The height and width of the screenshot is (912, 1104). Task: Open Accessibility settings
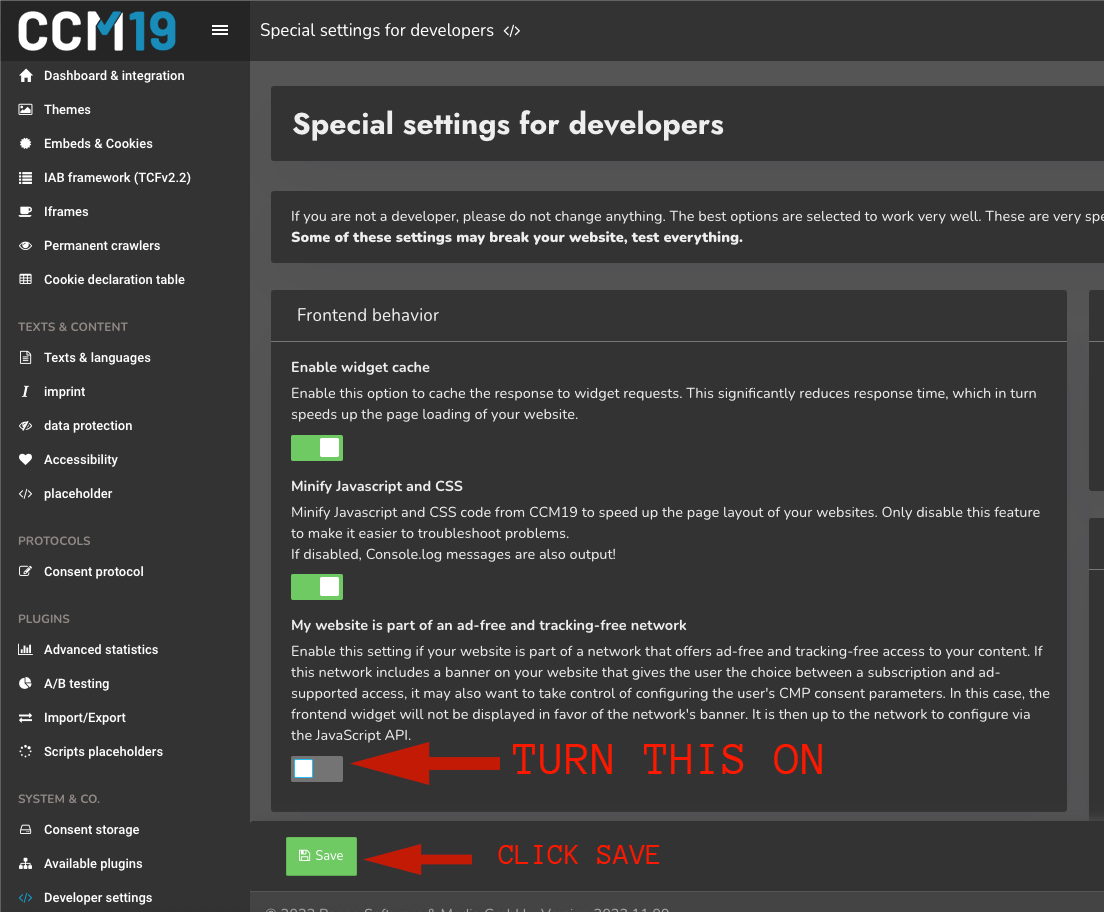(81, 459)
